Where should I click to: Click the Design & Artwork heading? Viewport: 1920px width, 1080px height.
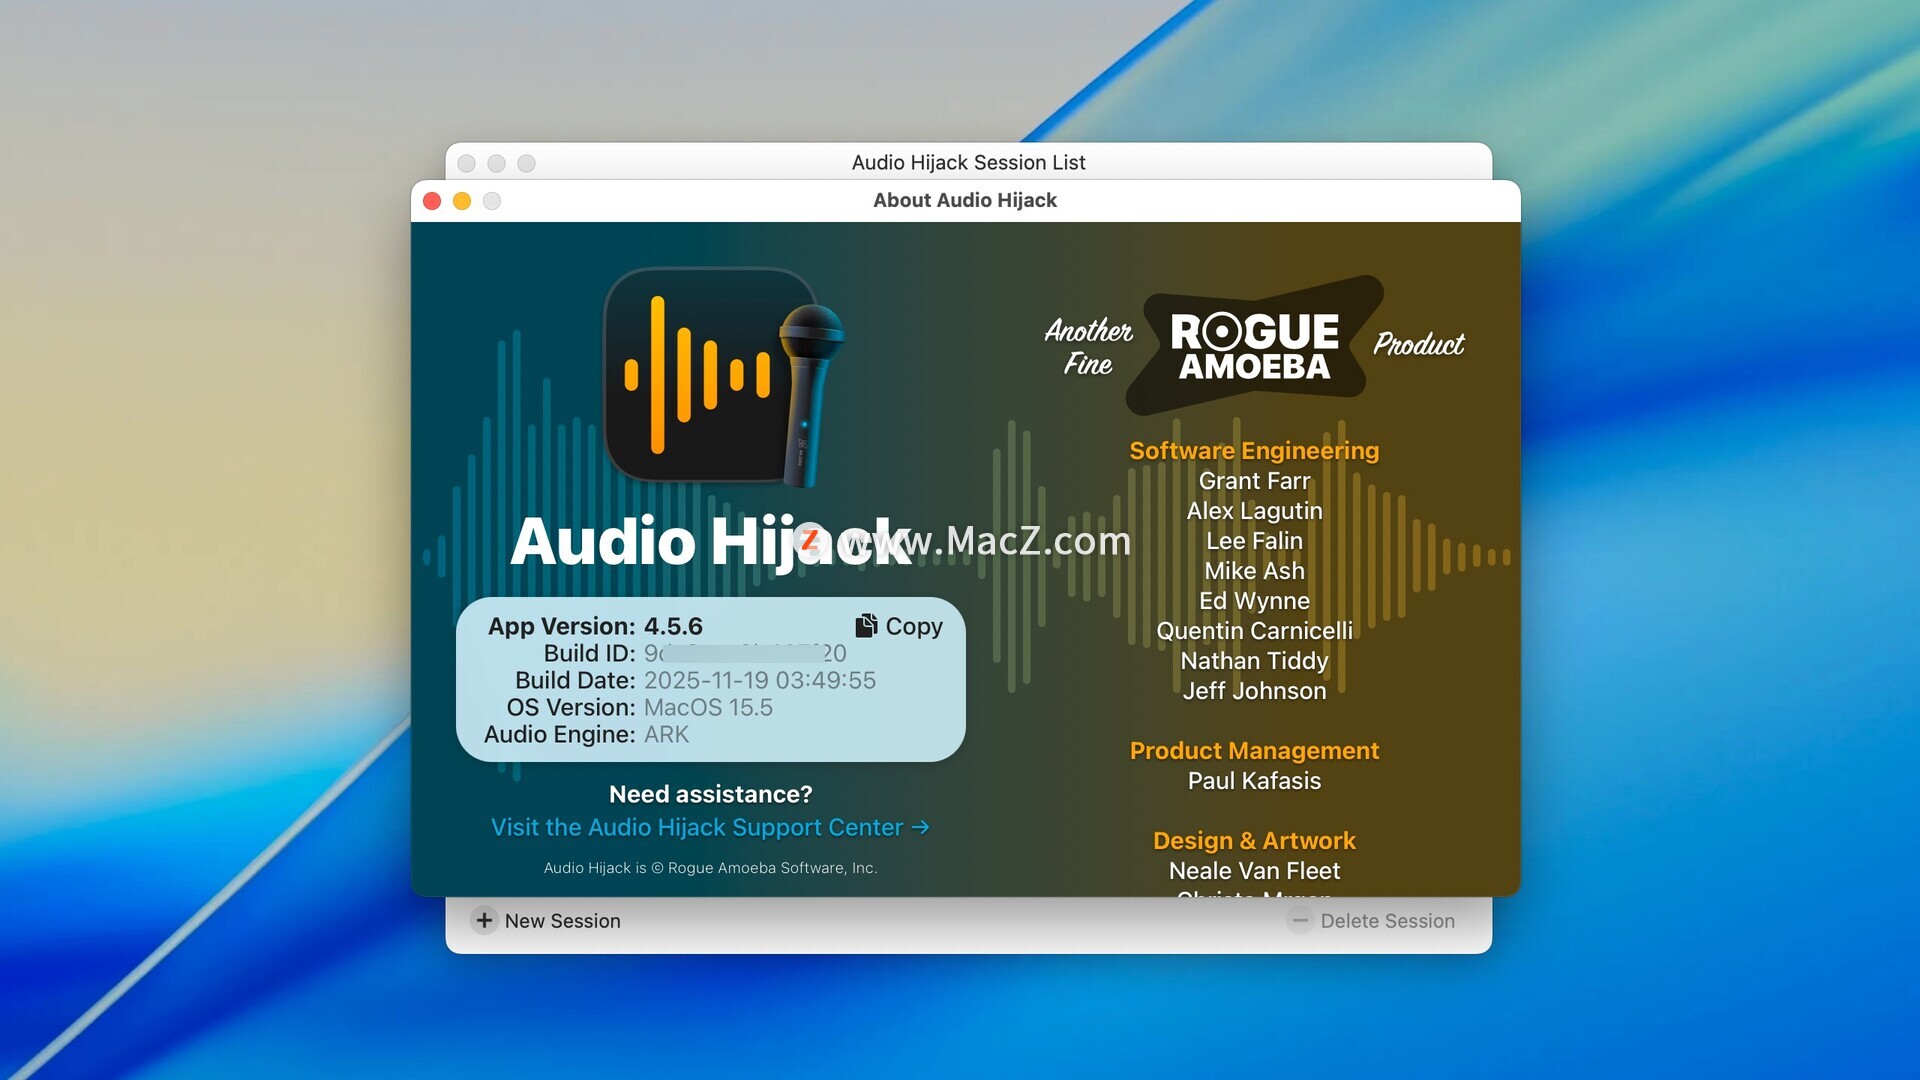point(1254,841)
